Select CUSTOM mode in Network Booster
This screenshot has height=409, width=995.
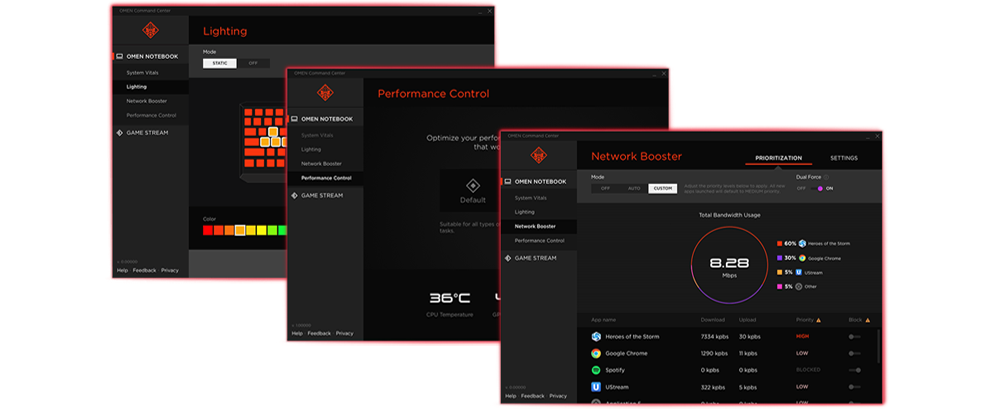pyautogui.click(x=662, y=188)
